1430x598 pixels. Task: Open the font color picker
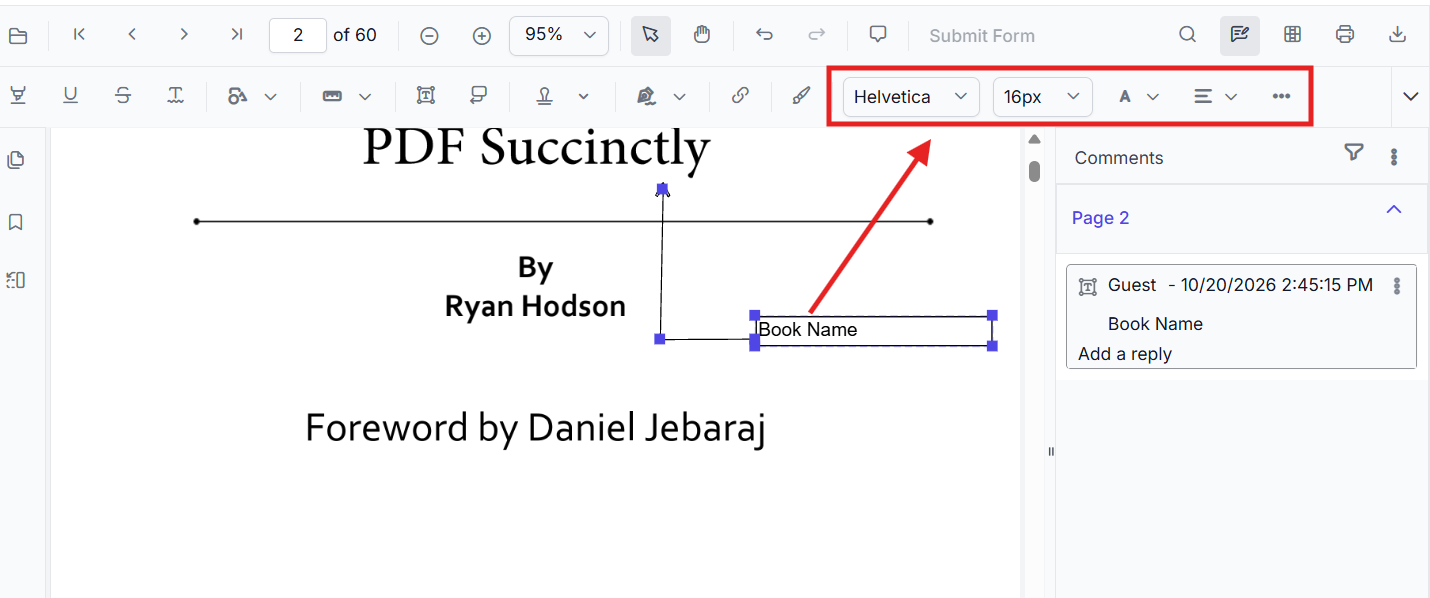click(x=1138, y=97)
